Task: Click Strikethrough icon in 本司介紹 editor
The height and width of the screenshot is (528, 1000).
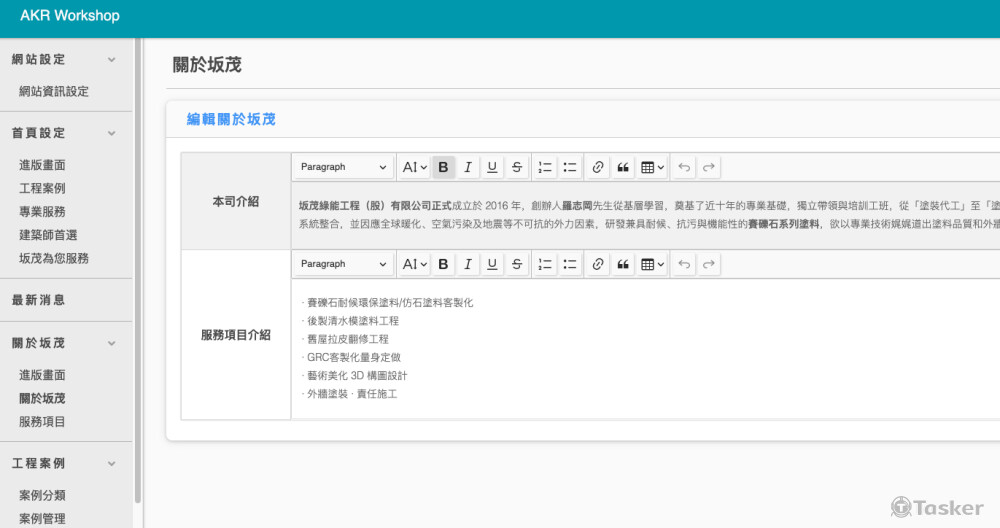Action: [x=516, y=167]
